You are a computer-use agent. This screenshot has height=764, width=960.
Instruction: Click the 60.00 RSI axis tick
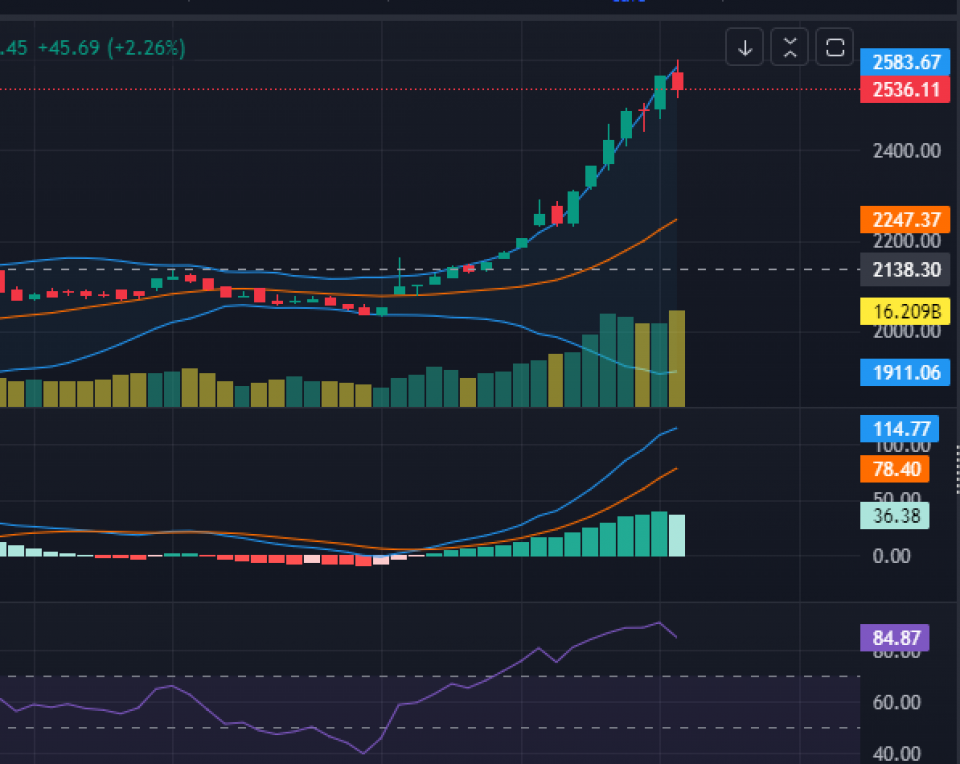896,702
